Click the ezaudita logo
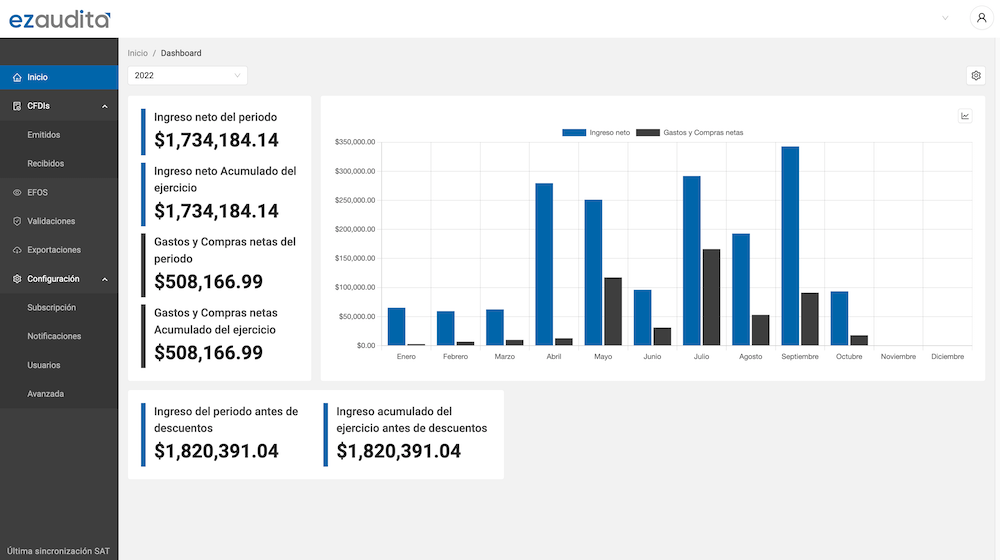Screen dimensions: 1000x560 coord(60,19)
